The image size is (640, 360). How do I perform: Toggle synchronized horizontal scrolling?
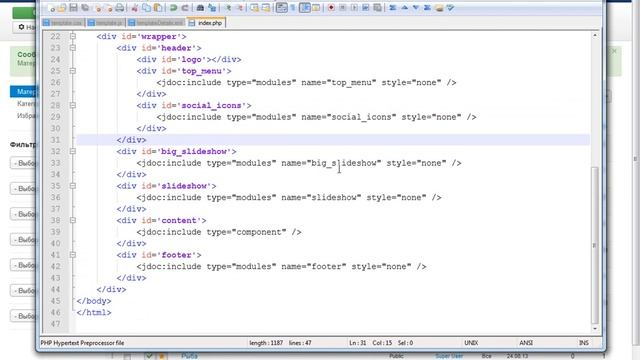pos(266,8)
